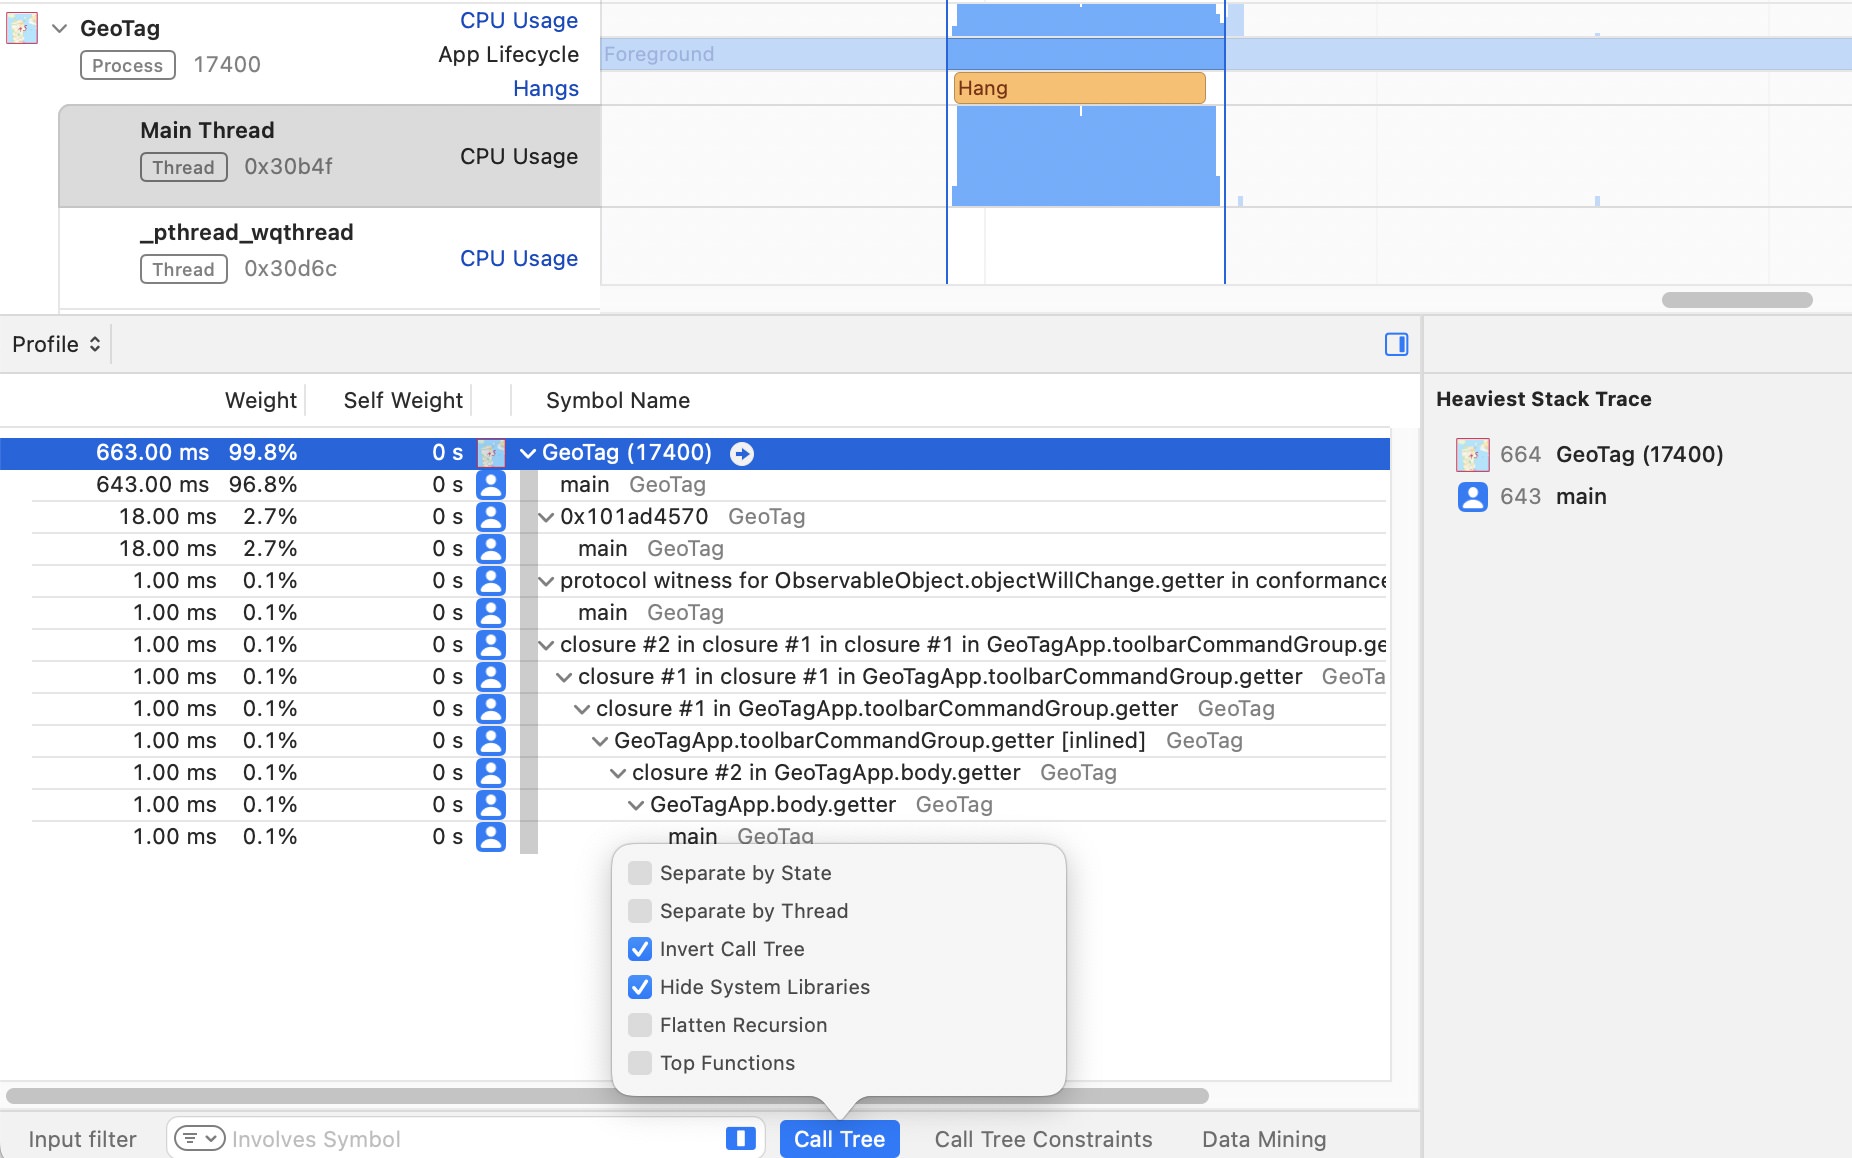The height and width of the screenshot is (1158, 1852).
Task: Select the orange Hang interval in timeline
Action: (1079, 88)
